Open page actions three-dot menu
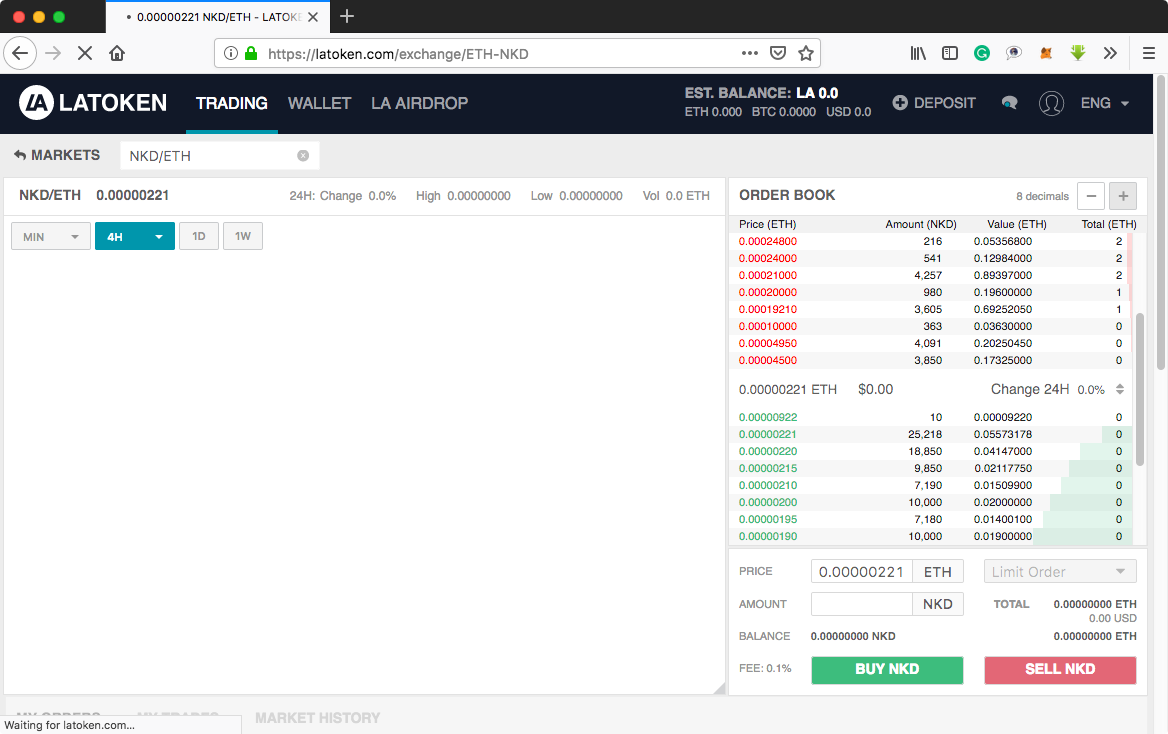 (749, 53)
